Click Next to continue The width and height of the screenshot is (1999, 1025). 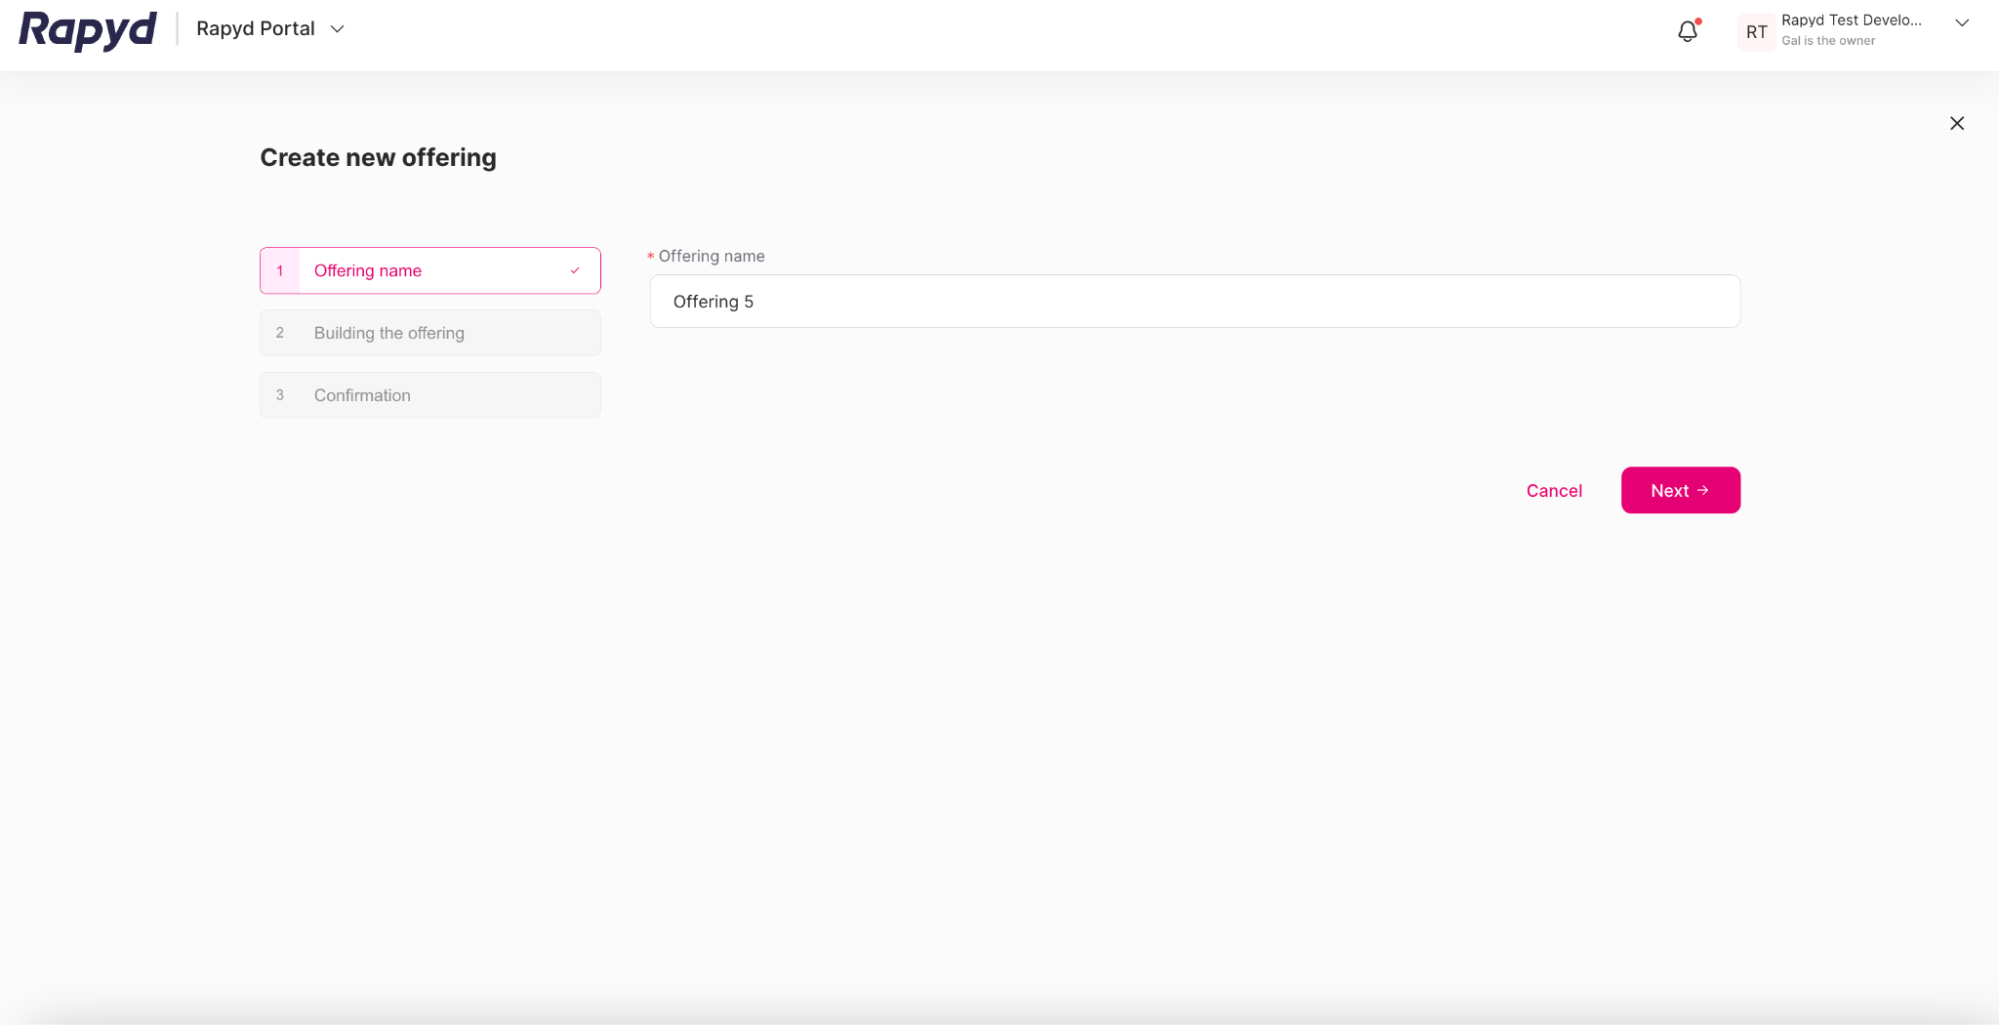(1680, 490)
